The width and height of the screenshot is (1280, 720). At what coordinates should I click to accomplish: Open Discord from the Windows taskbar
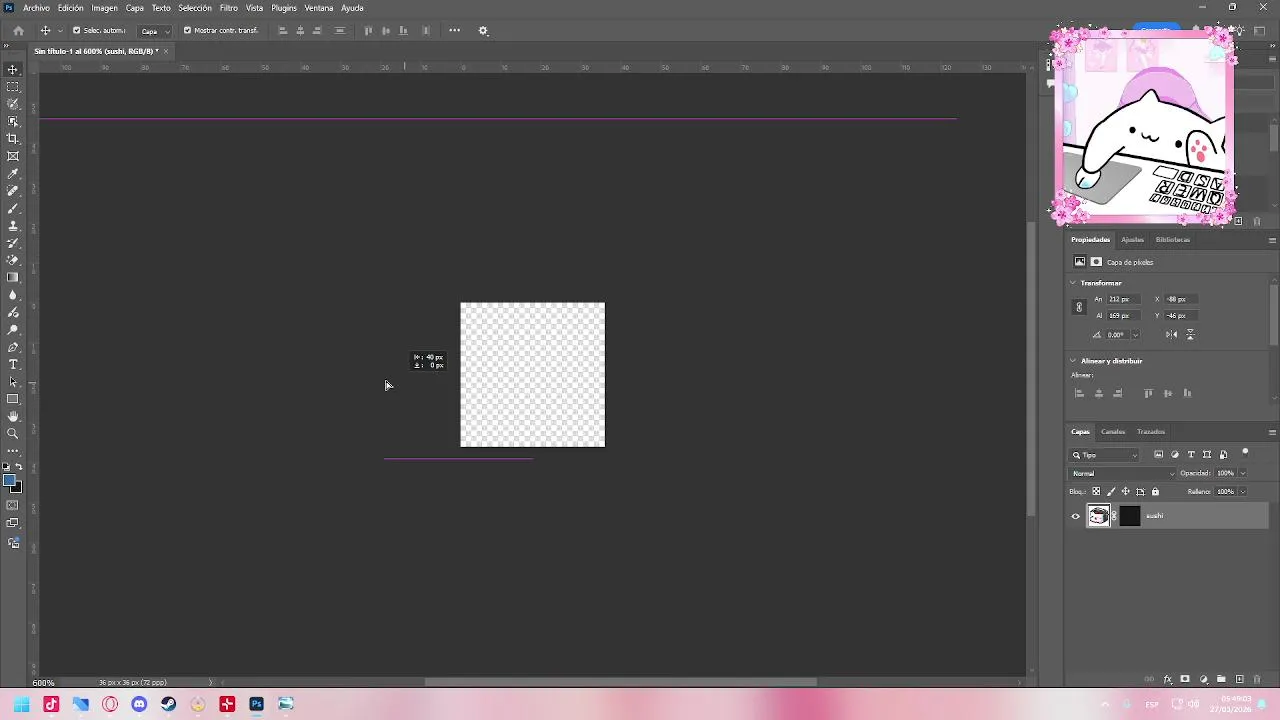click(139, 704)
